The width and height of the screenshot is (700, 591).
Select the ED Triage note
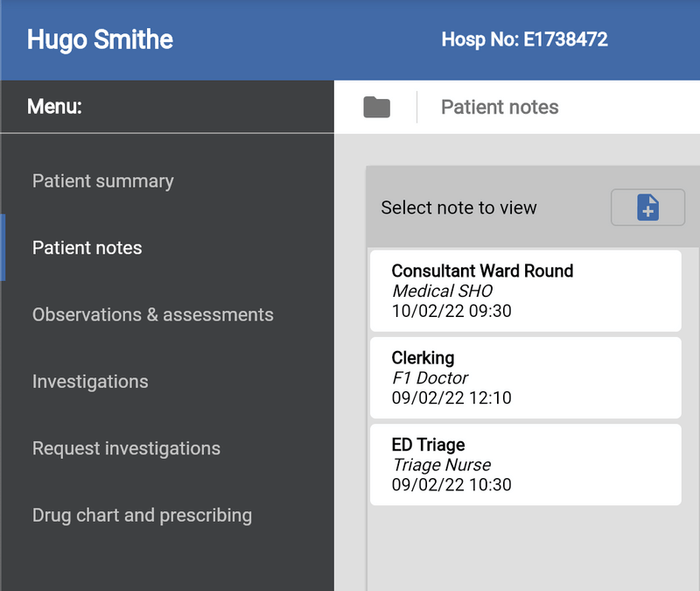tap(525, 464)
